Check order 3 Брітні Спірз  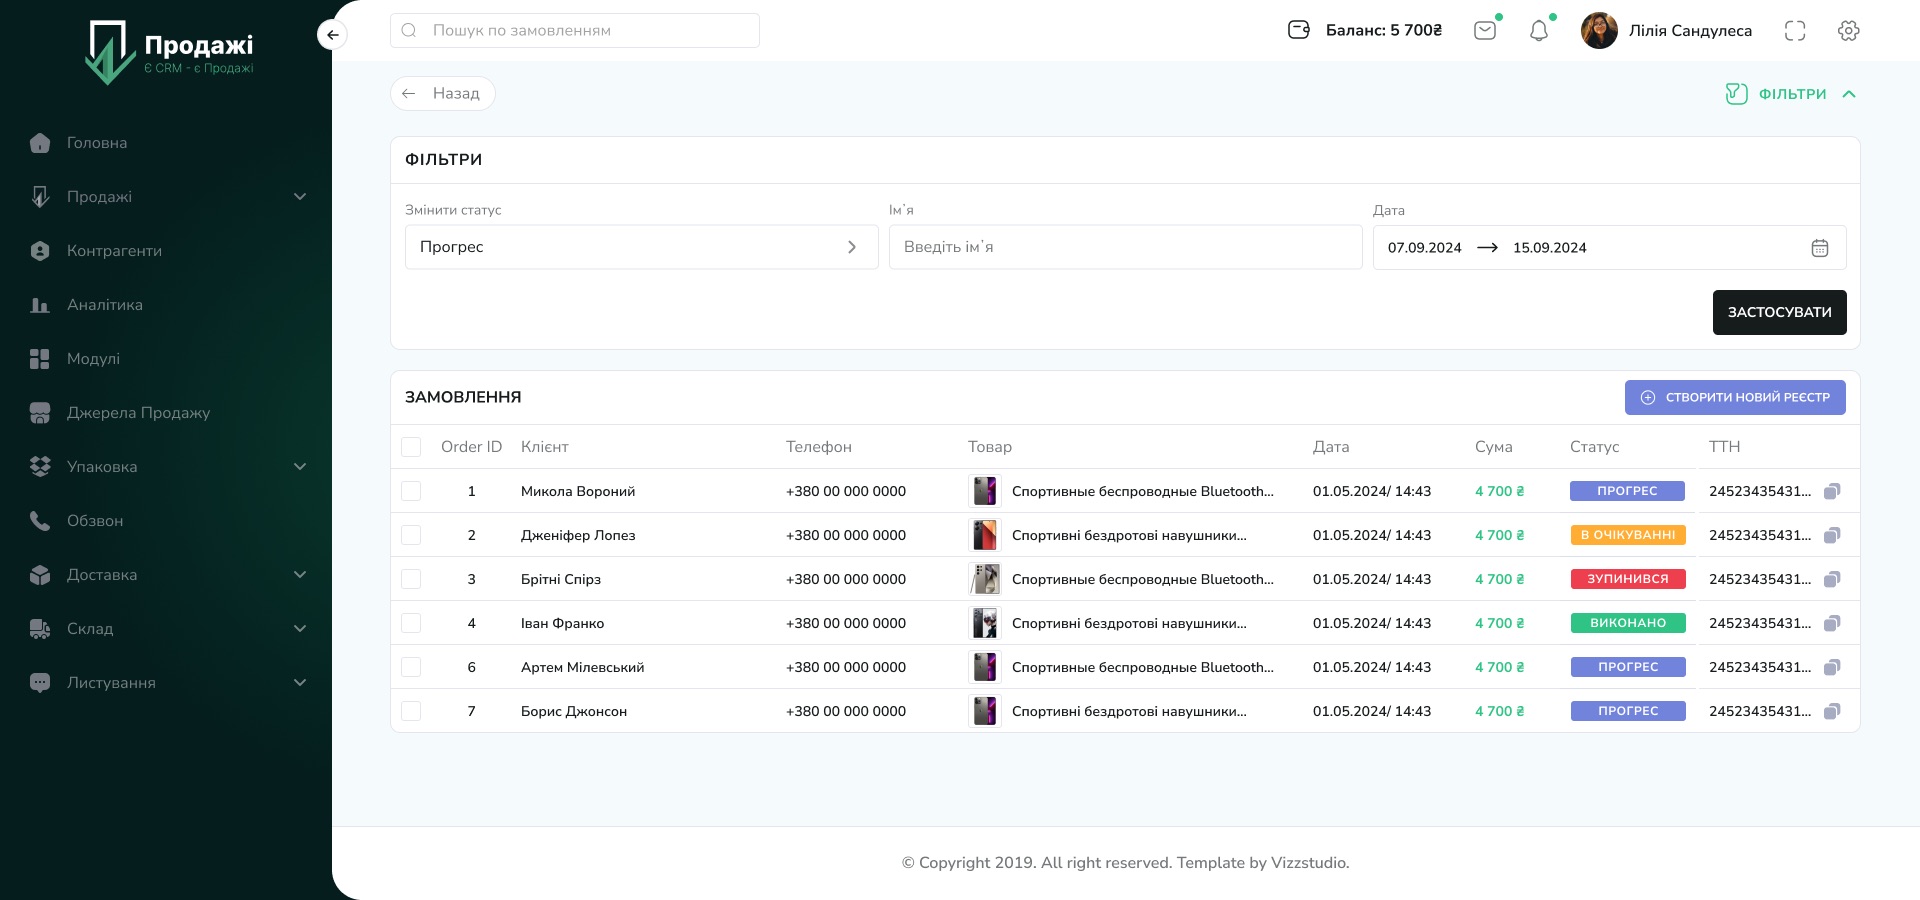(411, 579)
